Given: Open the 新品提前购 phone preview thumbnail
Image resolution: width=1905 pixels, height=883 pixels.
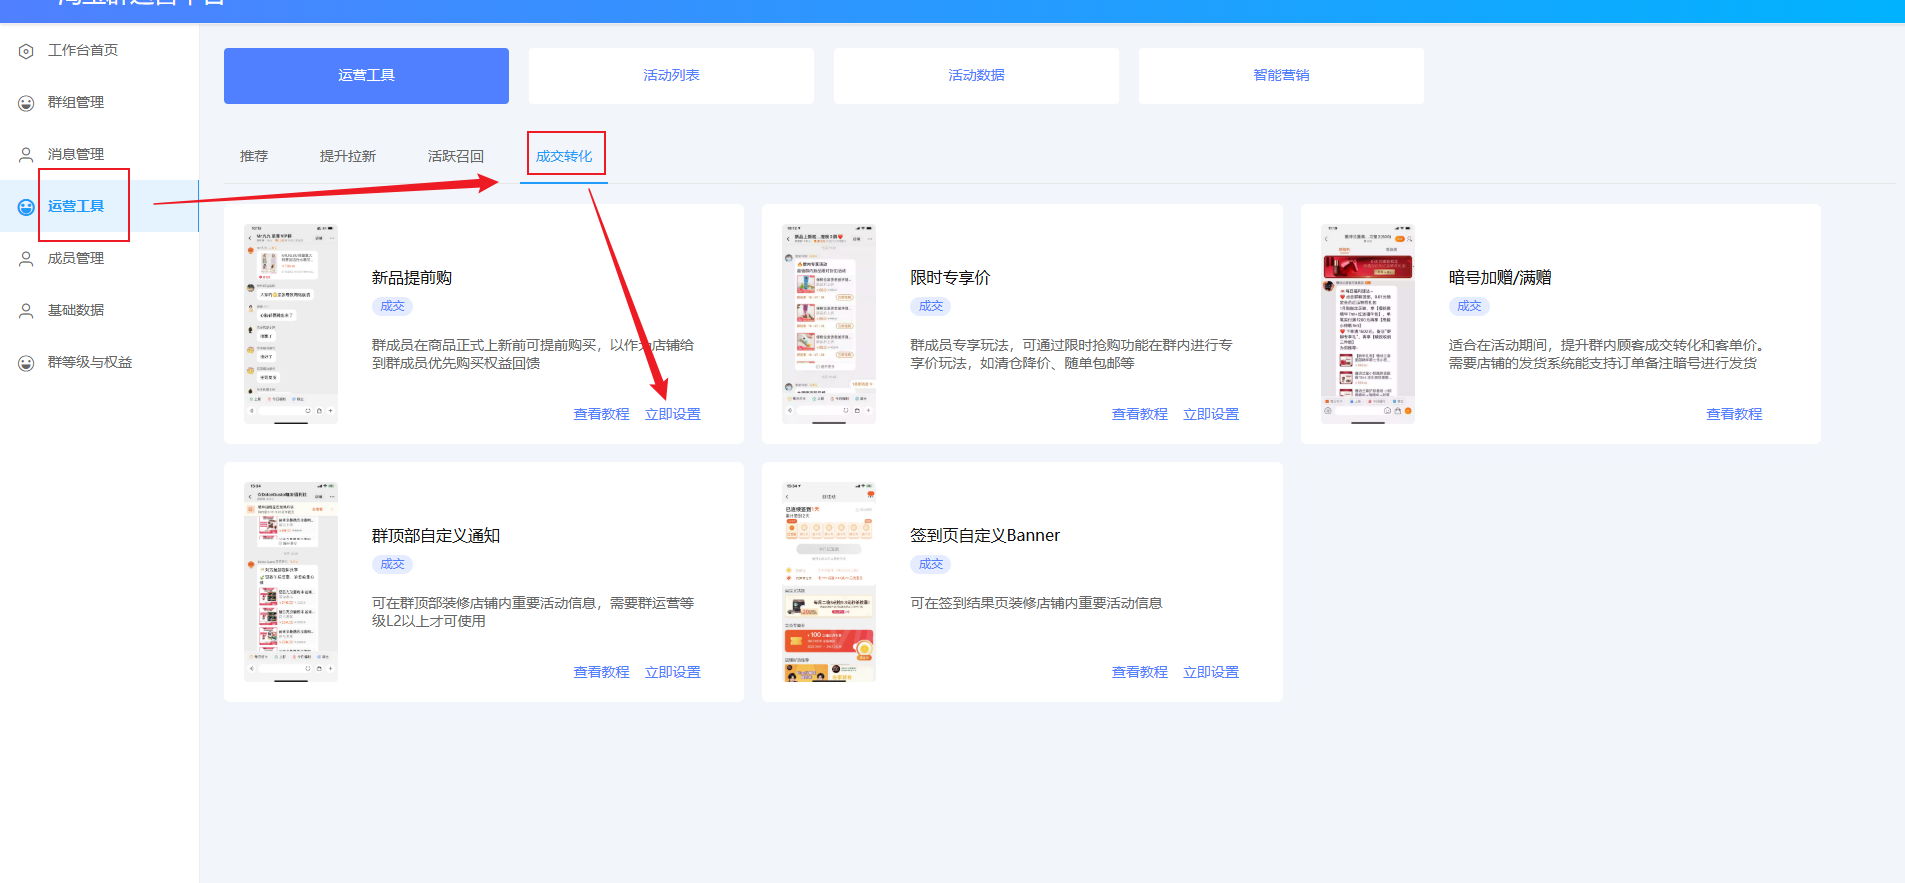Looking at the screenshot, I should pos(291,324).
